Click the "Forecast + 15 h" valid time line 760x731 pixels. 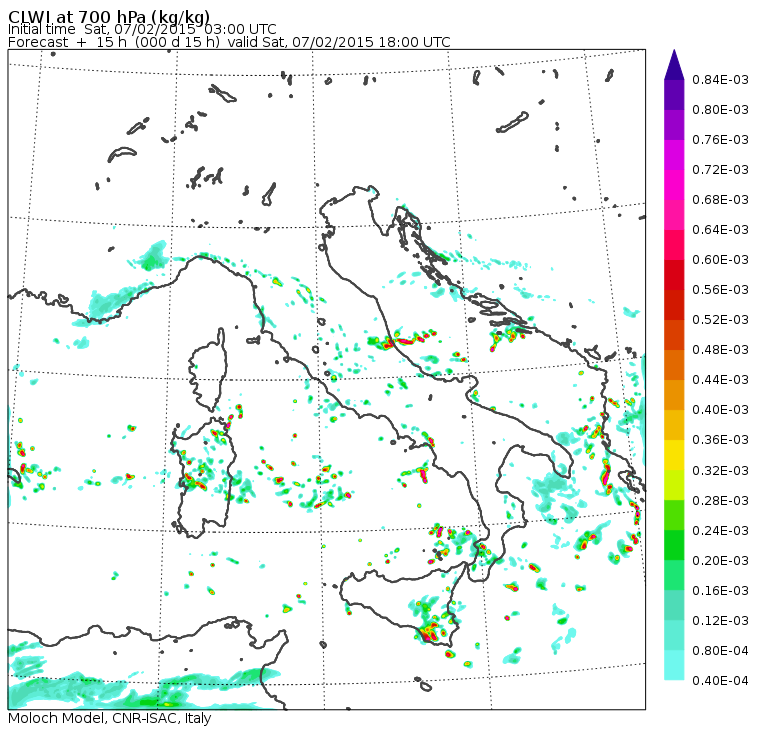tap(229, 42)
